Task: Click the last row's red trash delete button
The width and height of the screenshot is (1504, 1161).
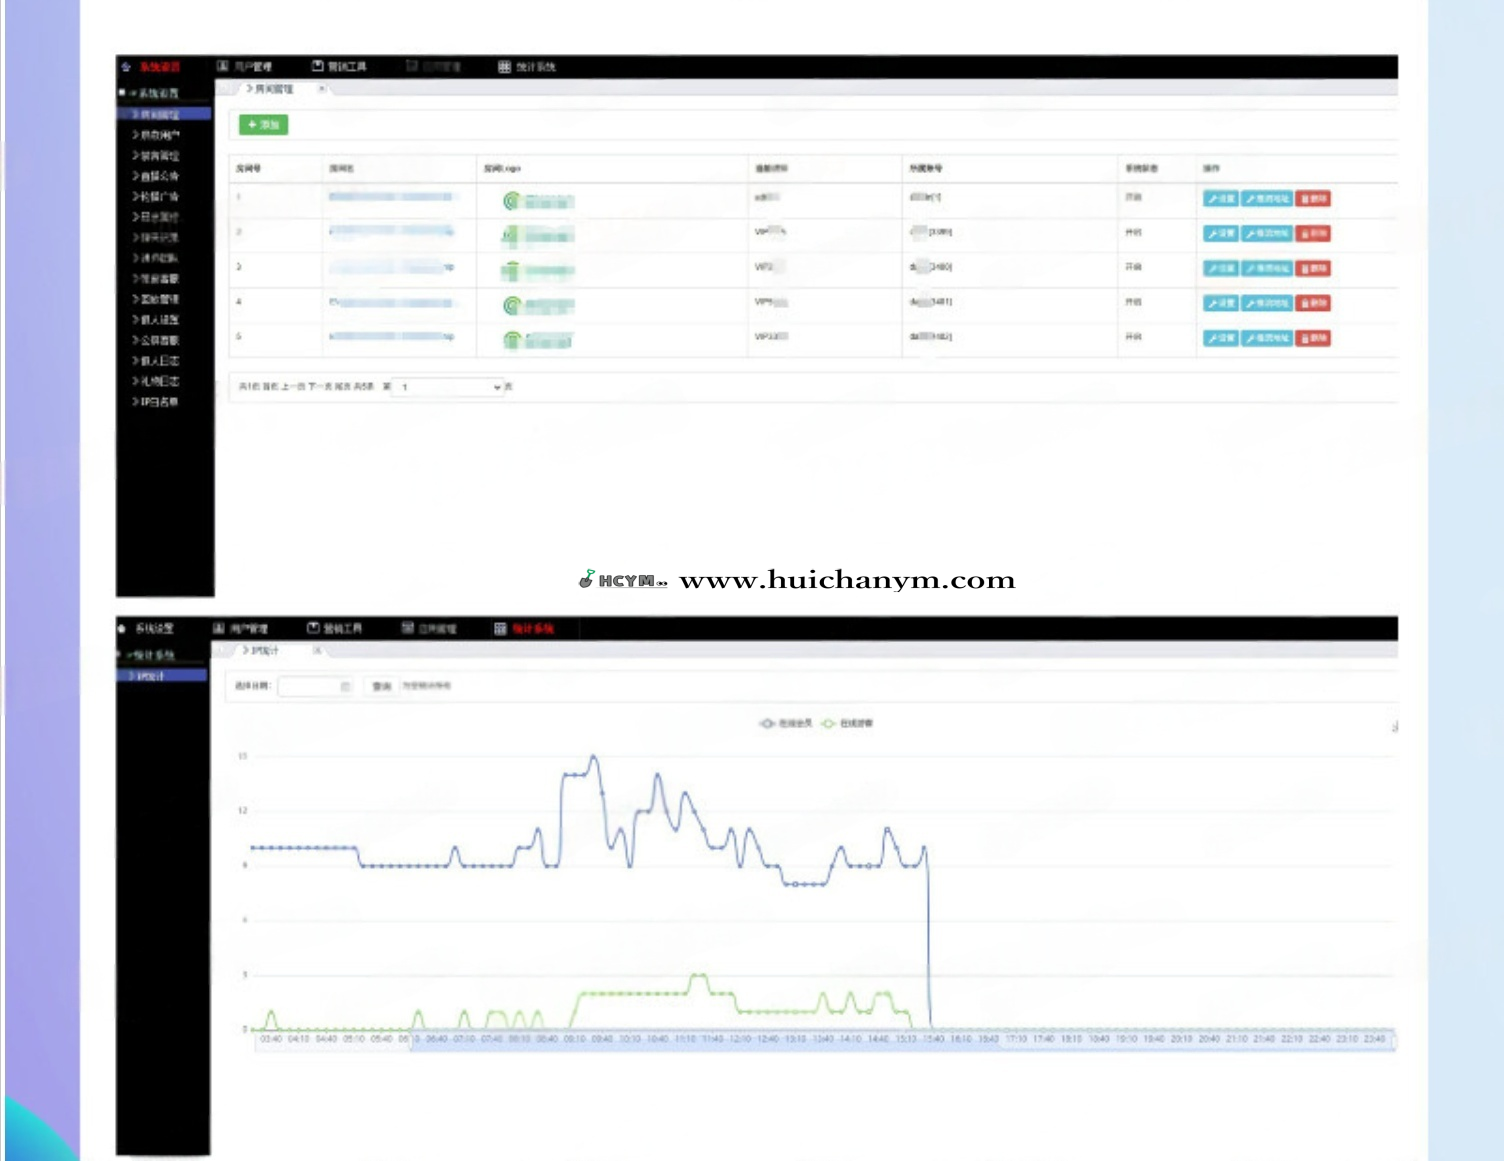Action: click(x=1313, y=338)
